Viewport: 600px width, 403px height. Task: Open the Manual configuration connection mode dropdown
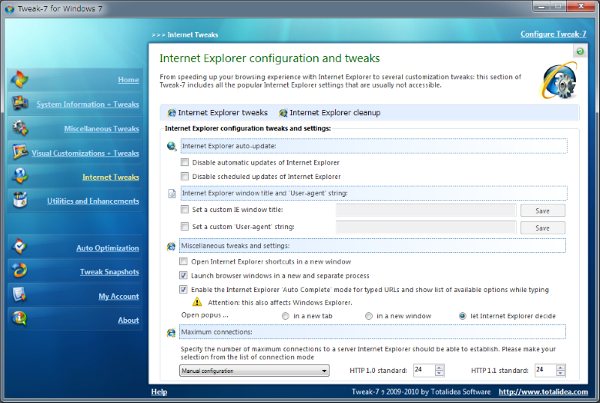tap(254, 370)
